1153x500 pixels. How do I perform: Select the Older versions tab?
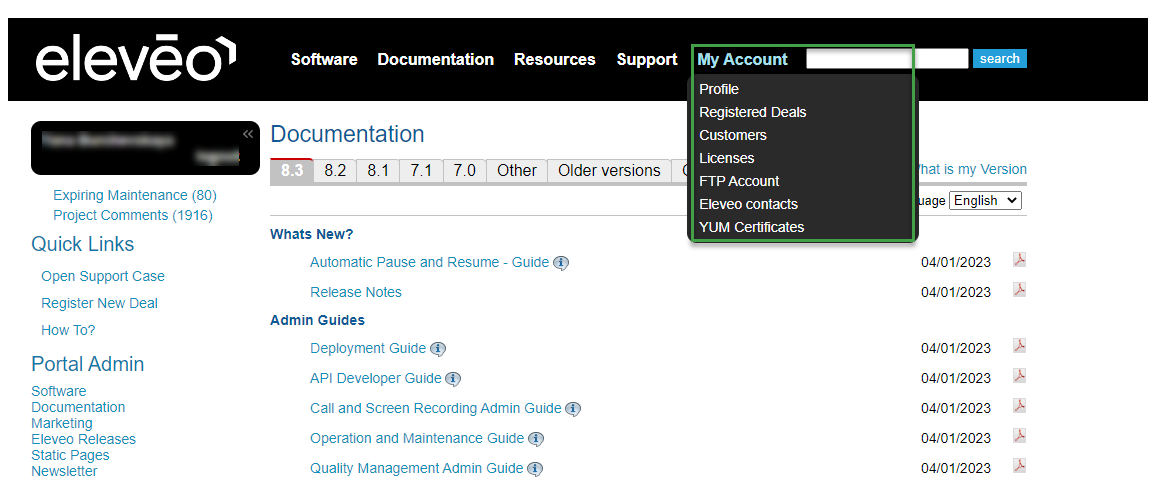click(x=609, y=170)
